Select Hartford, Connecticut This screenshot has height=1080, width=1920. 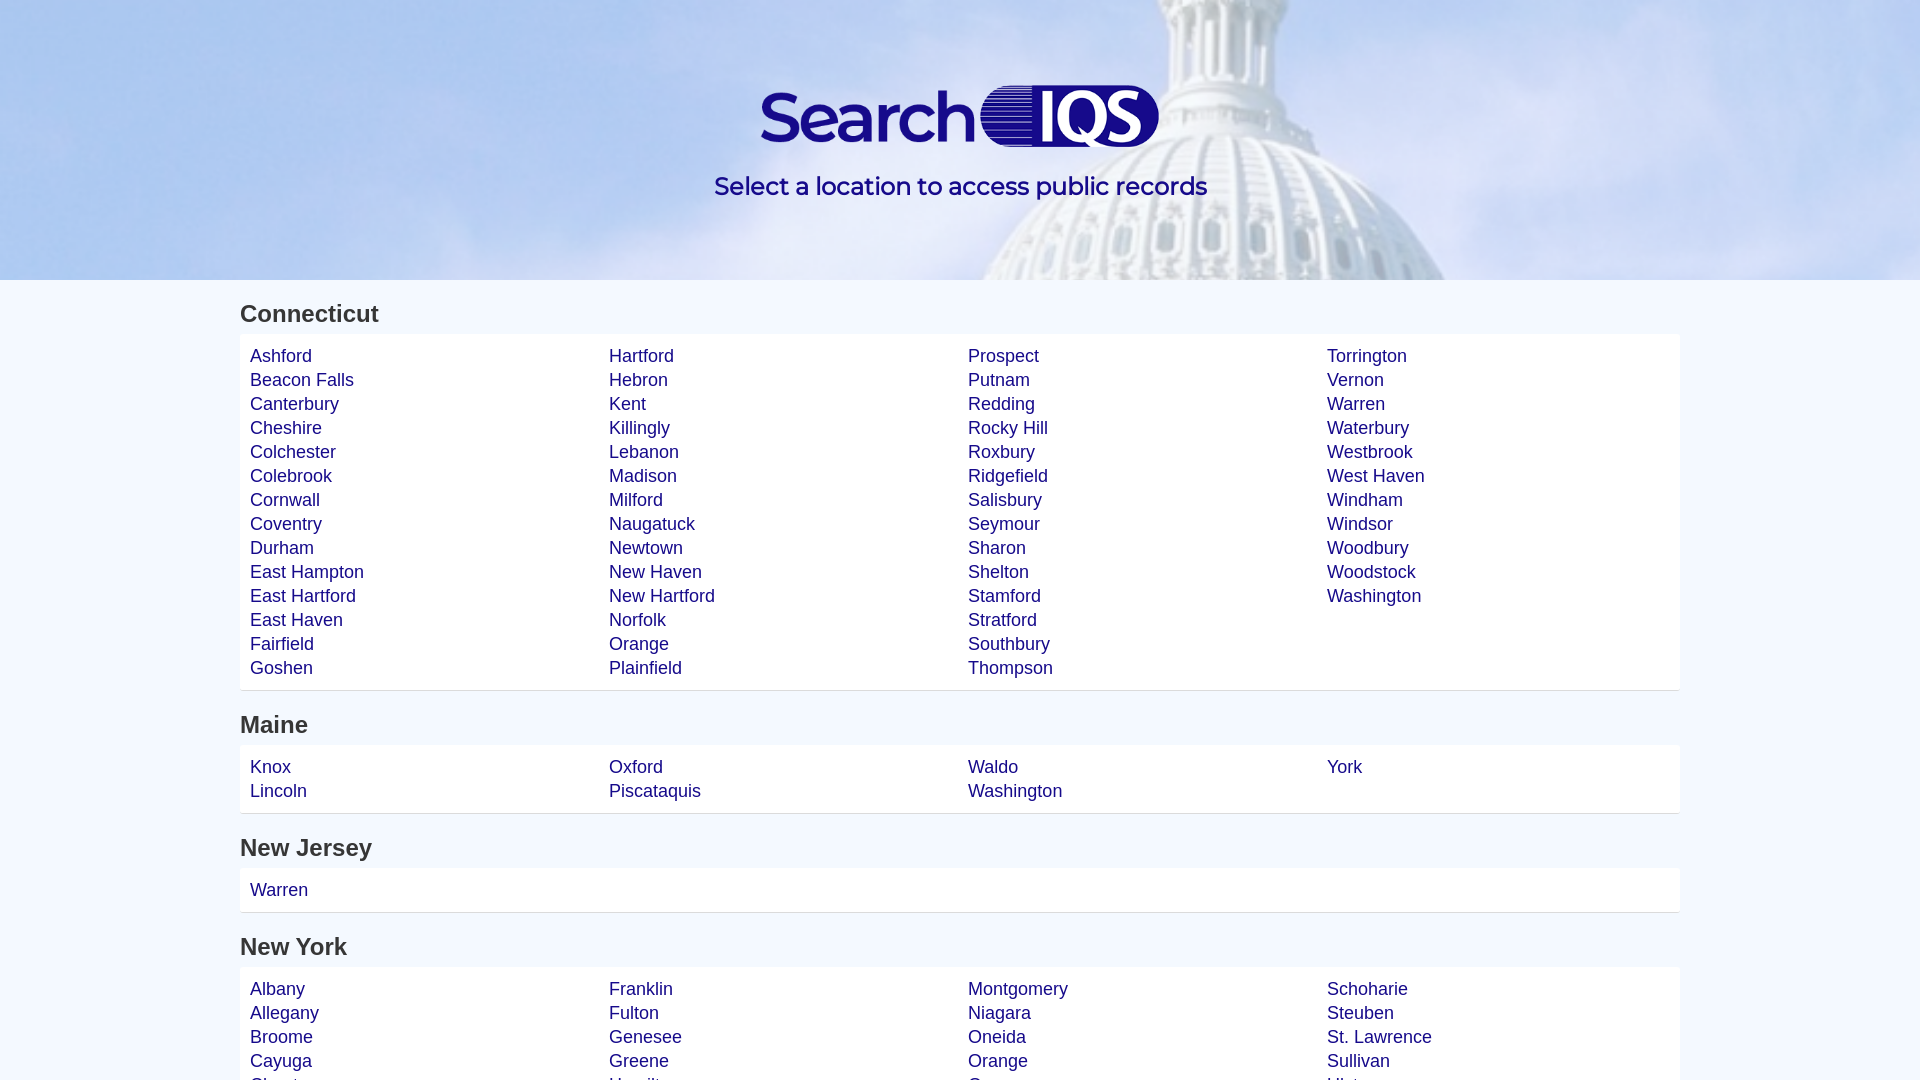pos(641,356)
